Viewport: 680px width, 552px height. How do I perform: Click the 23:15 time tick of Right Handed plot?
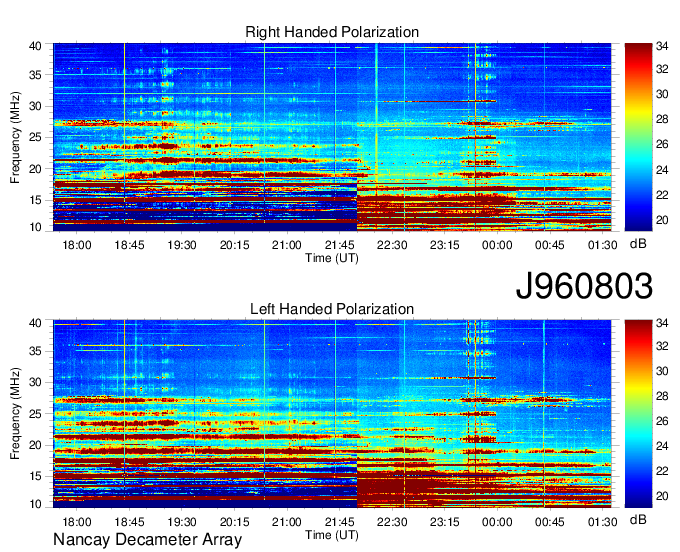click(445, 245)
